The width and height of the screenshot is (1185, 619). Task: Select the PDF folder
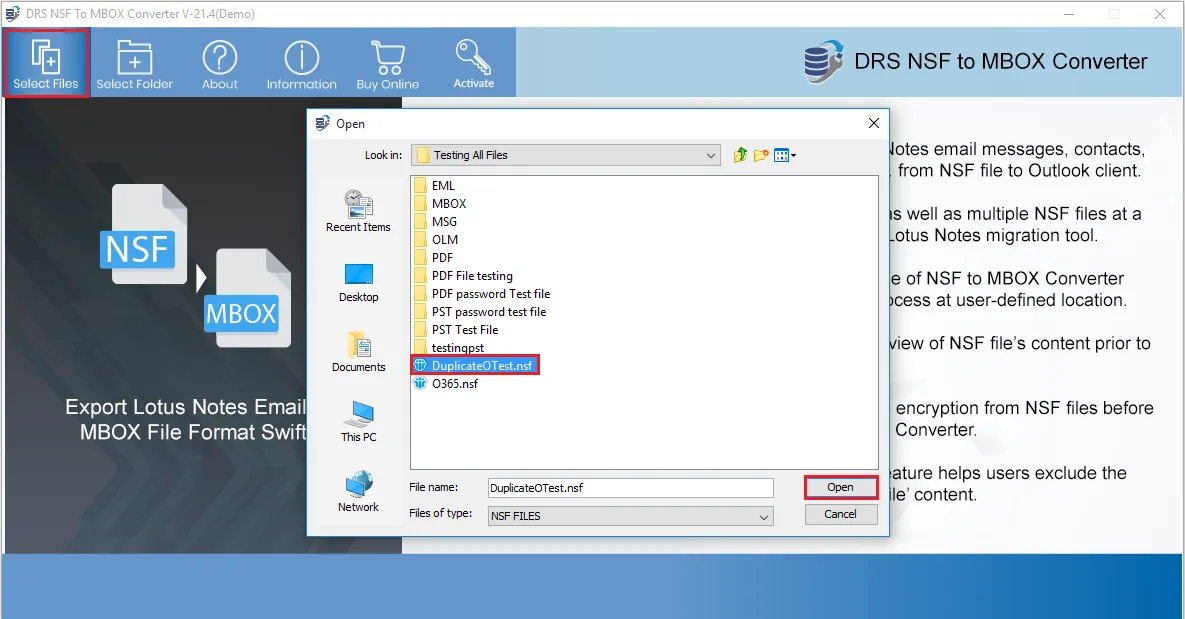[x=434, y=258]
